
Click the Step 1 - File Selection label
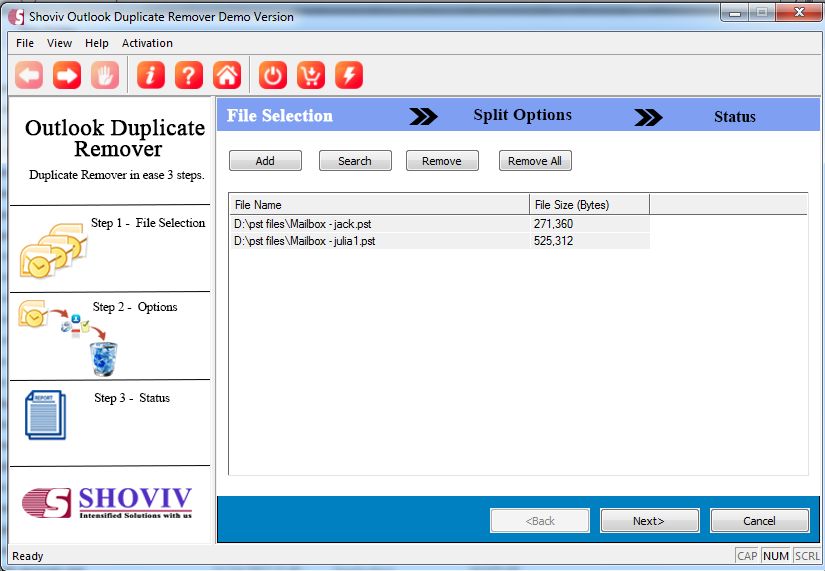tap(148, 223)
